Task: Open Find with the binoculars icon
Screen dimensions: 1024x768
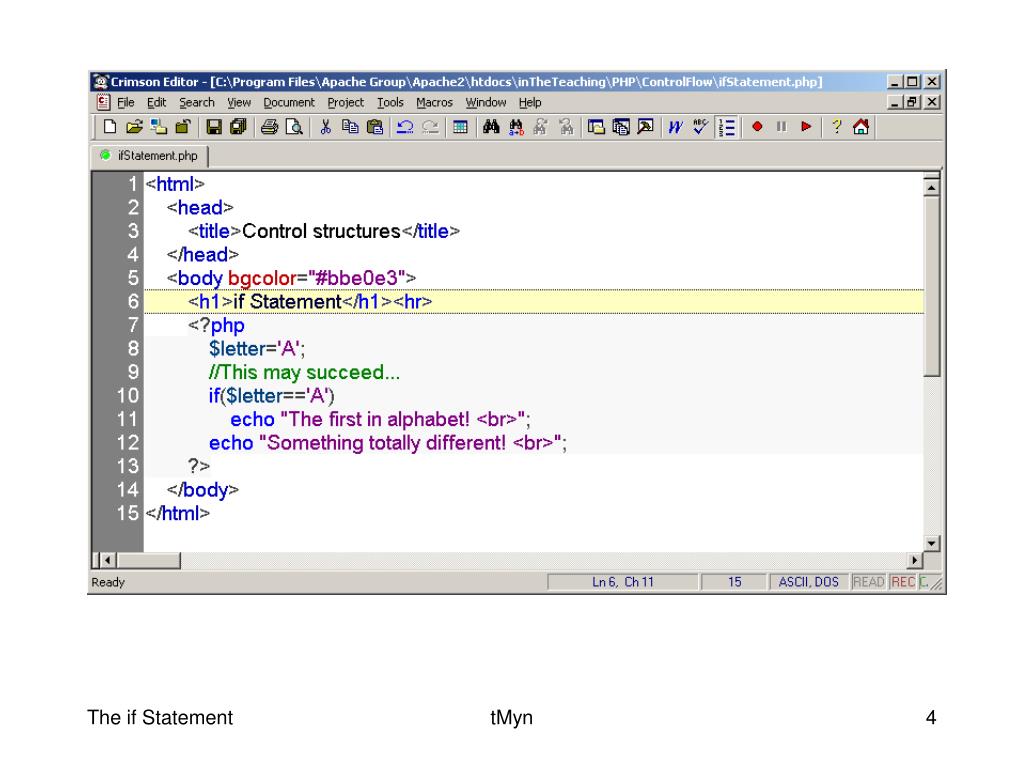Action: point(491,127)
